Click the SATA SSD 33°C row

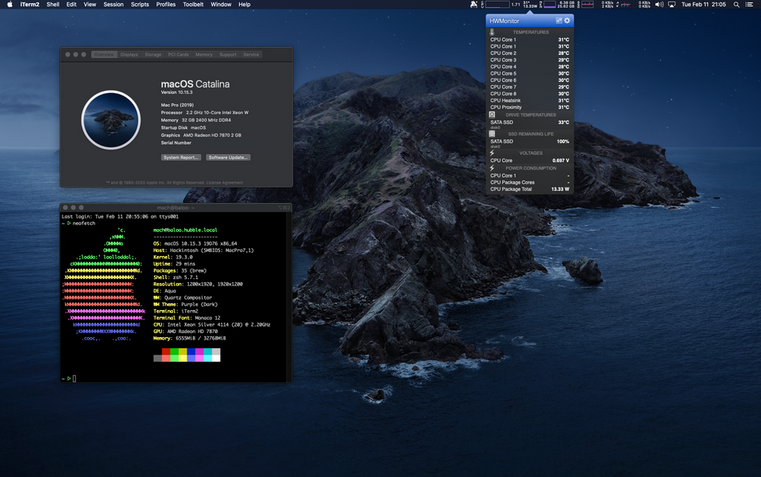(x=529, y=122)
